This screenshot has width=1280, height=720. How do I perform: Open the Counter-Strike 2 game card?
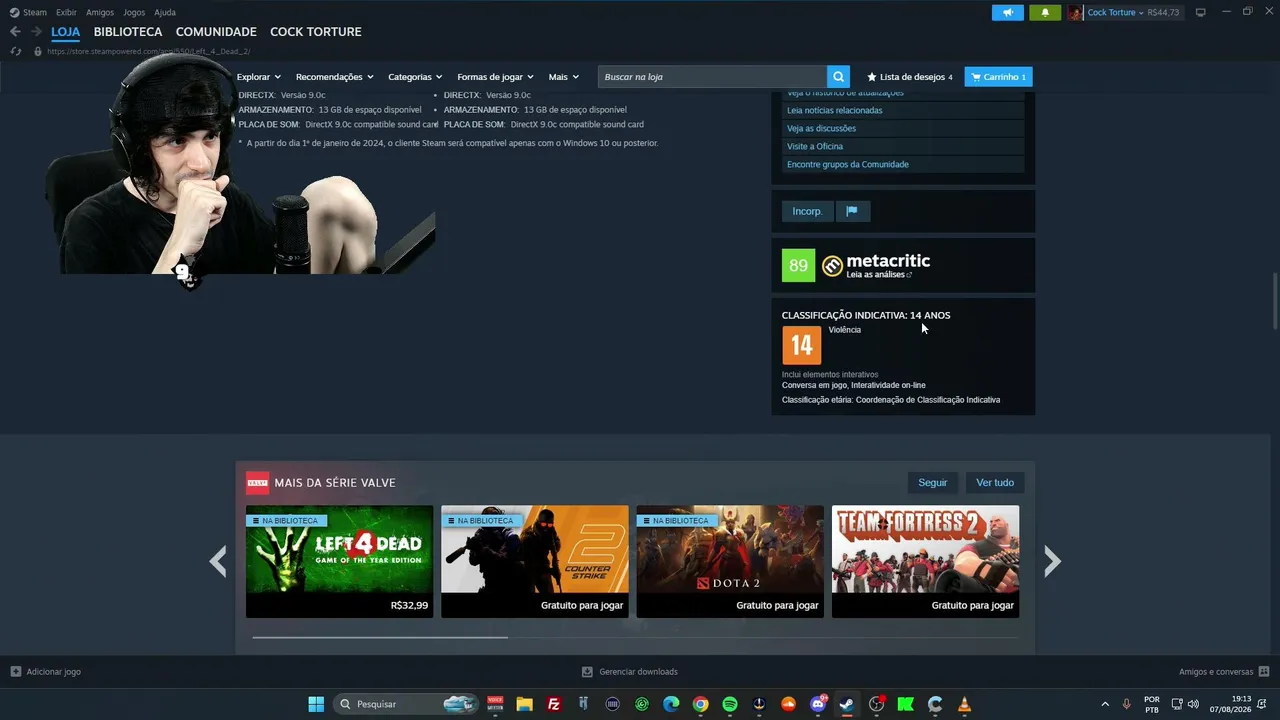(535, 561)
